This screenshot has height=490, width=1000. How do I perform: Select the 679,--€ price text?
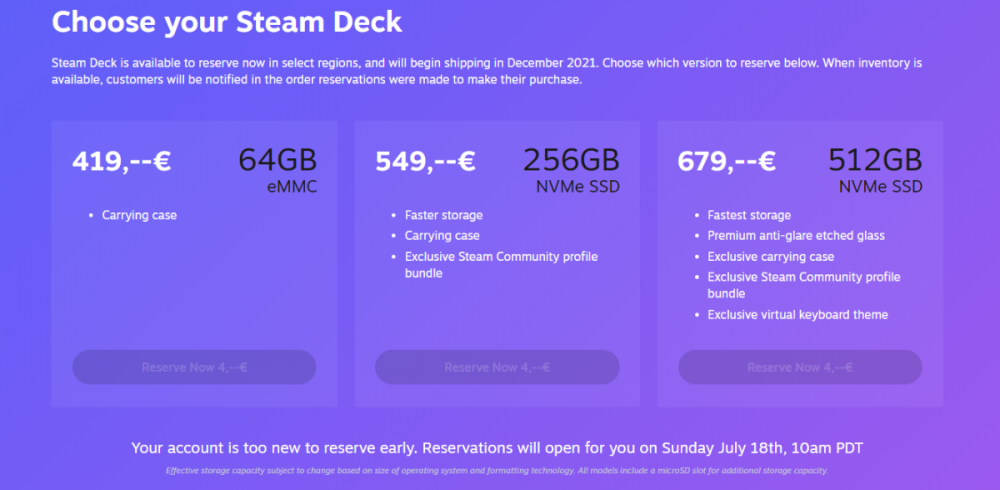pos(726,161)
